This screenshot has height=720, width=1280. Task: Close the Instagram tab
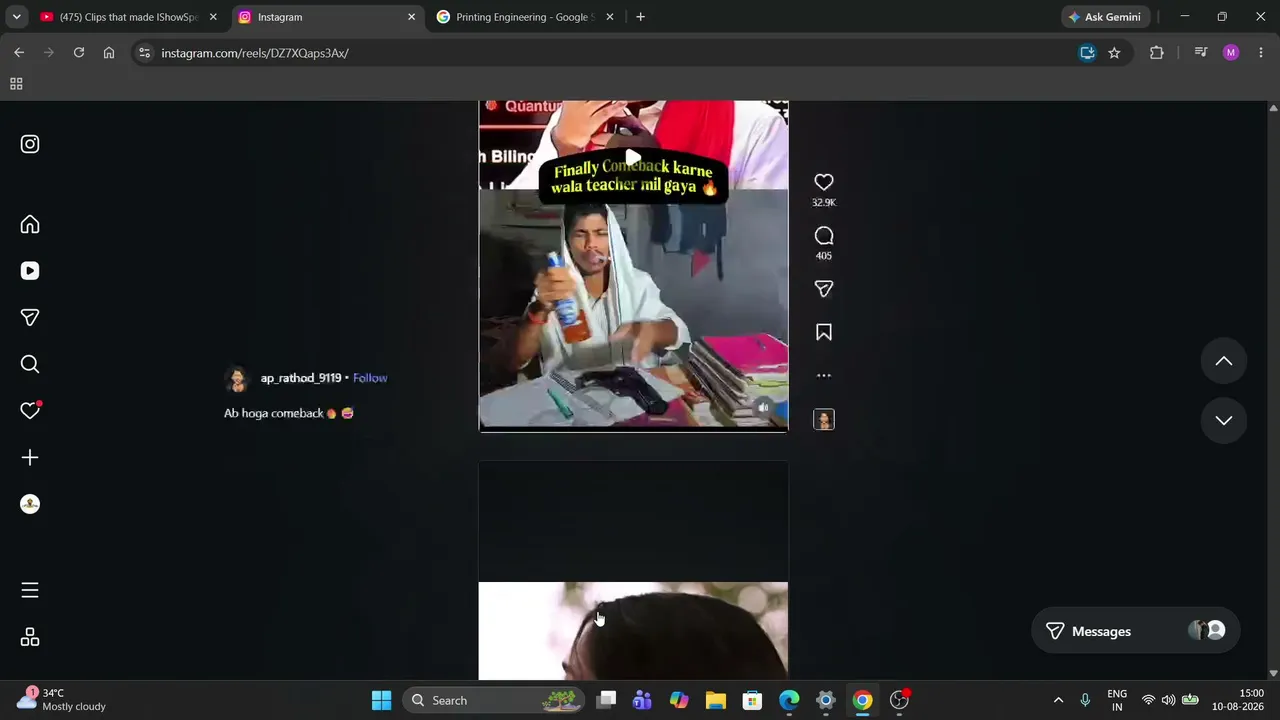pyautogui.click(x=411, y=17)
